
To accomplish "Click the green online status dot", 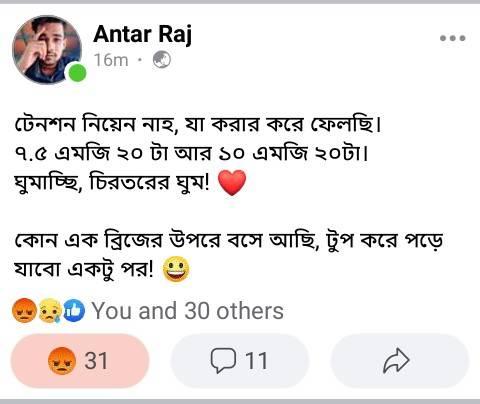I will click(x=77, y=73).
